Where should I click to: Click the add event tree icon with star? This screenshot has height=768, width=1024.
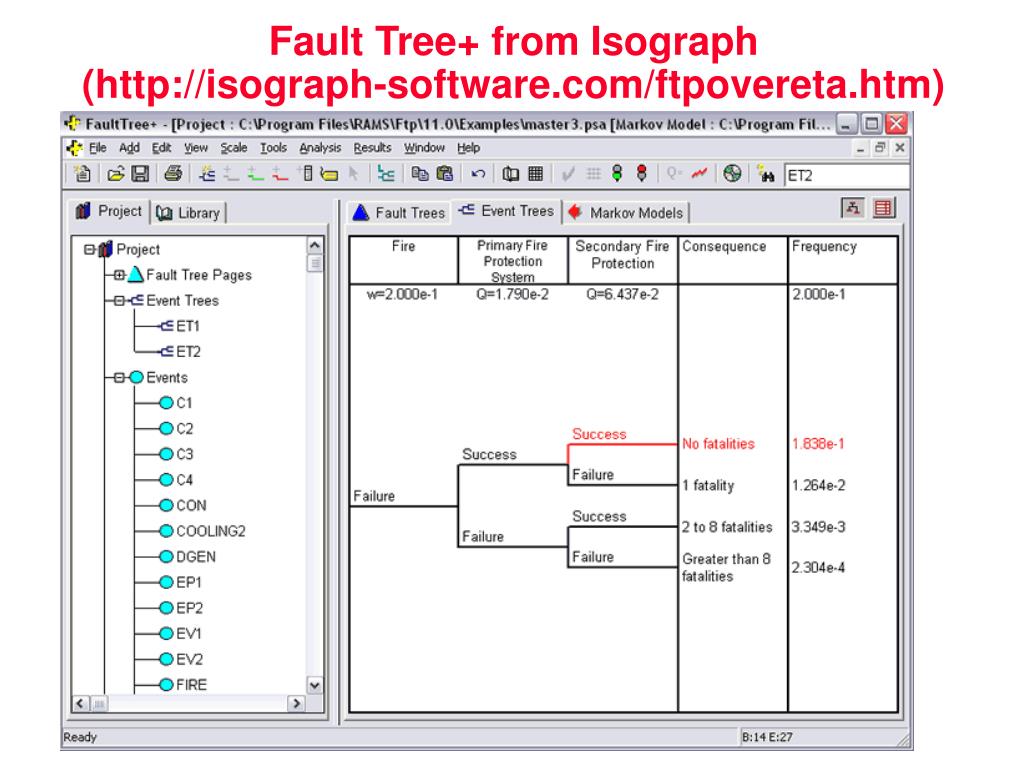pos(207,174)
